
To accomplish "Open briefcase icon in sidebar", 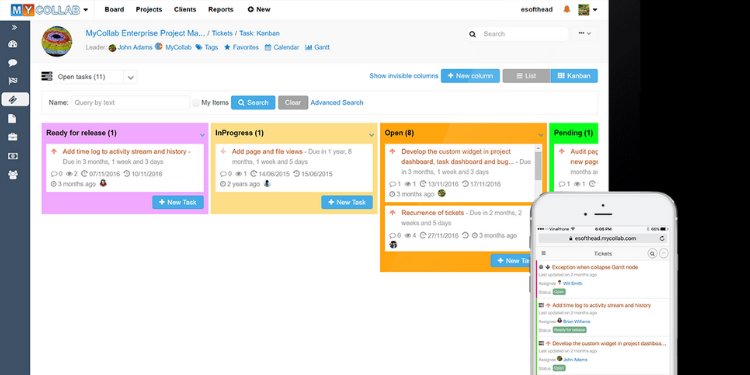I will point(13,137).
